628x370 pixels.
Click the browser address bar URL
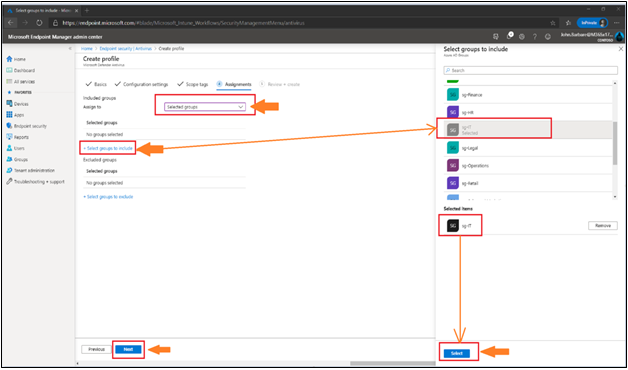183,23
